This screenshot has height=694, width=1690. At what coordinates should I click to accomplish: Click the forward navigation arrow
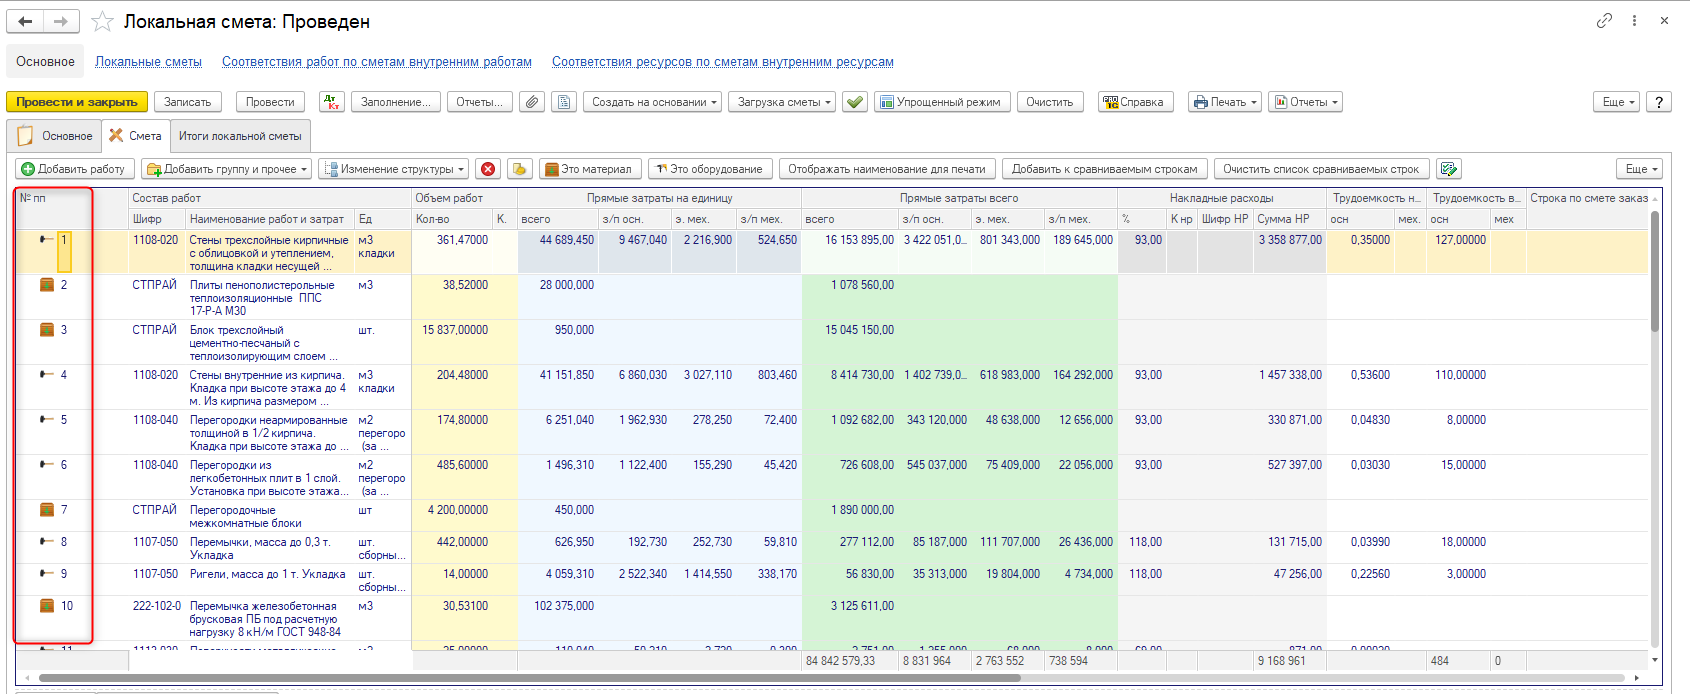pyautogui.click(x=61, y=21)
